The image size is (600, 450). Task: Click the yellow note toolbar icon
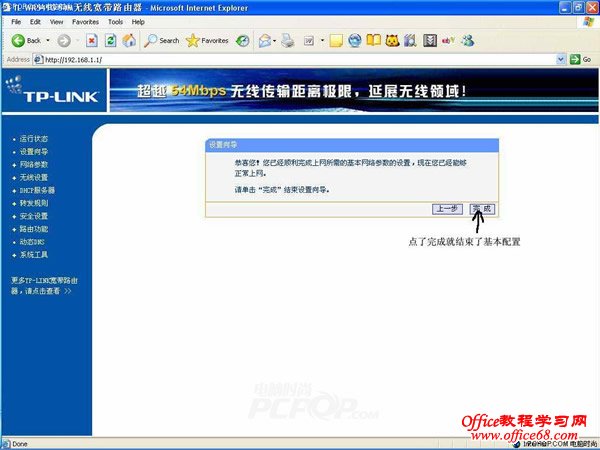tap(336, 41)
